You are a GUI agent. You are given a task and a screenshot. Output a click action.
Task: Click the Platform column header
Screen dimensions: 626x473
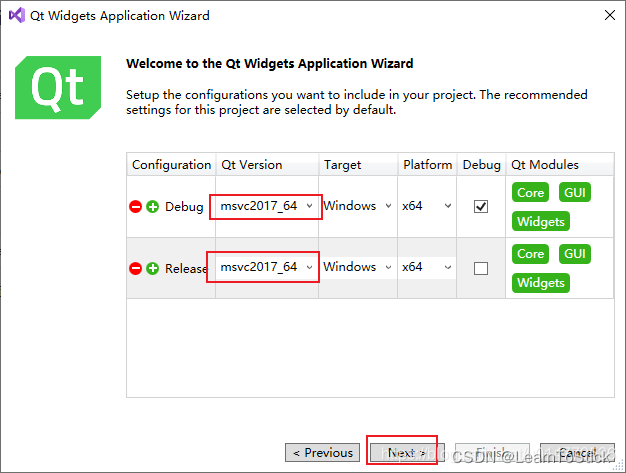(x=427, y=164)
